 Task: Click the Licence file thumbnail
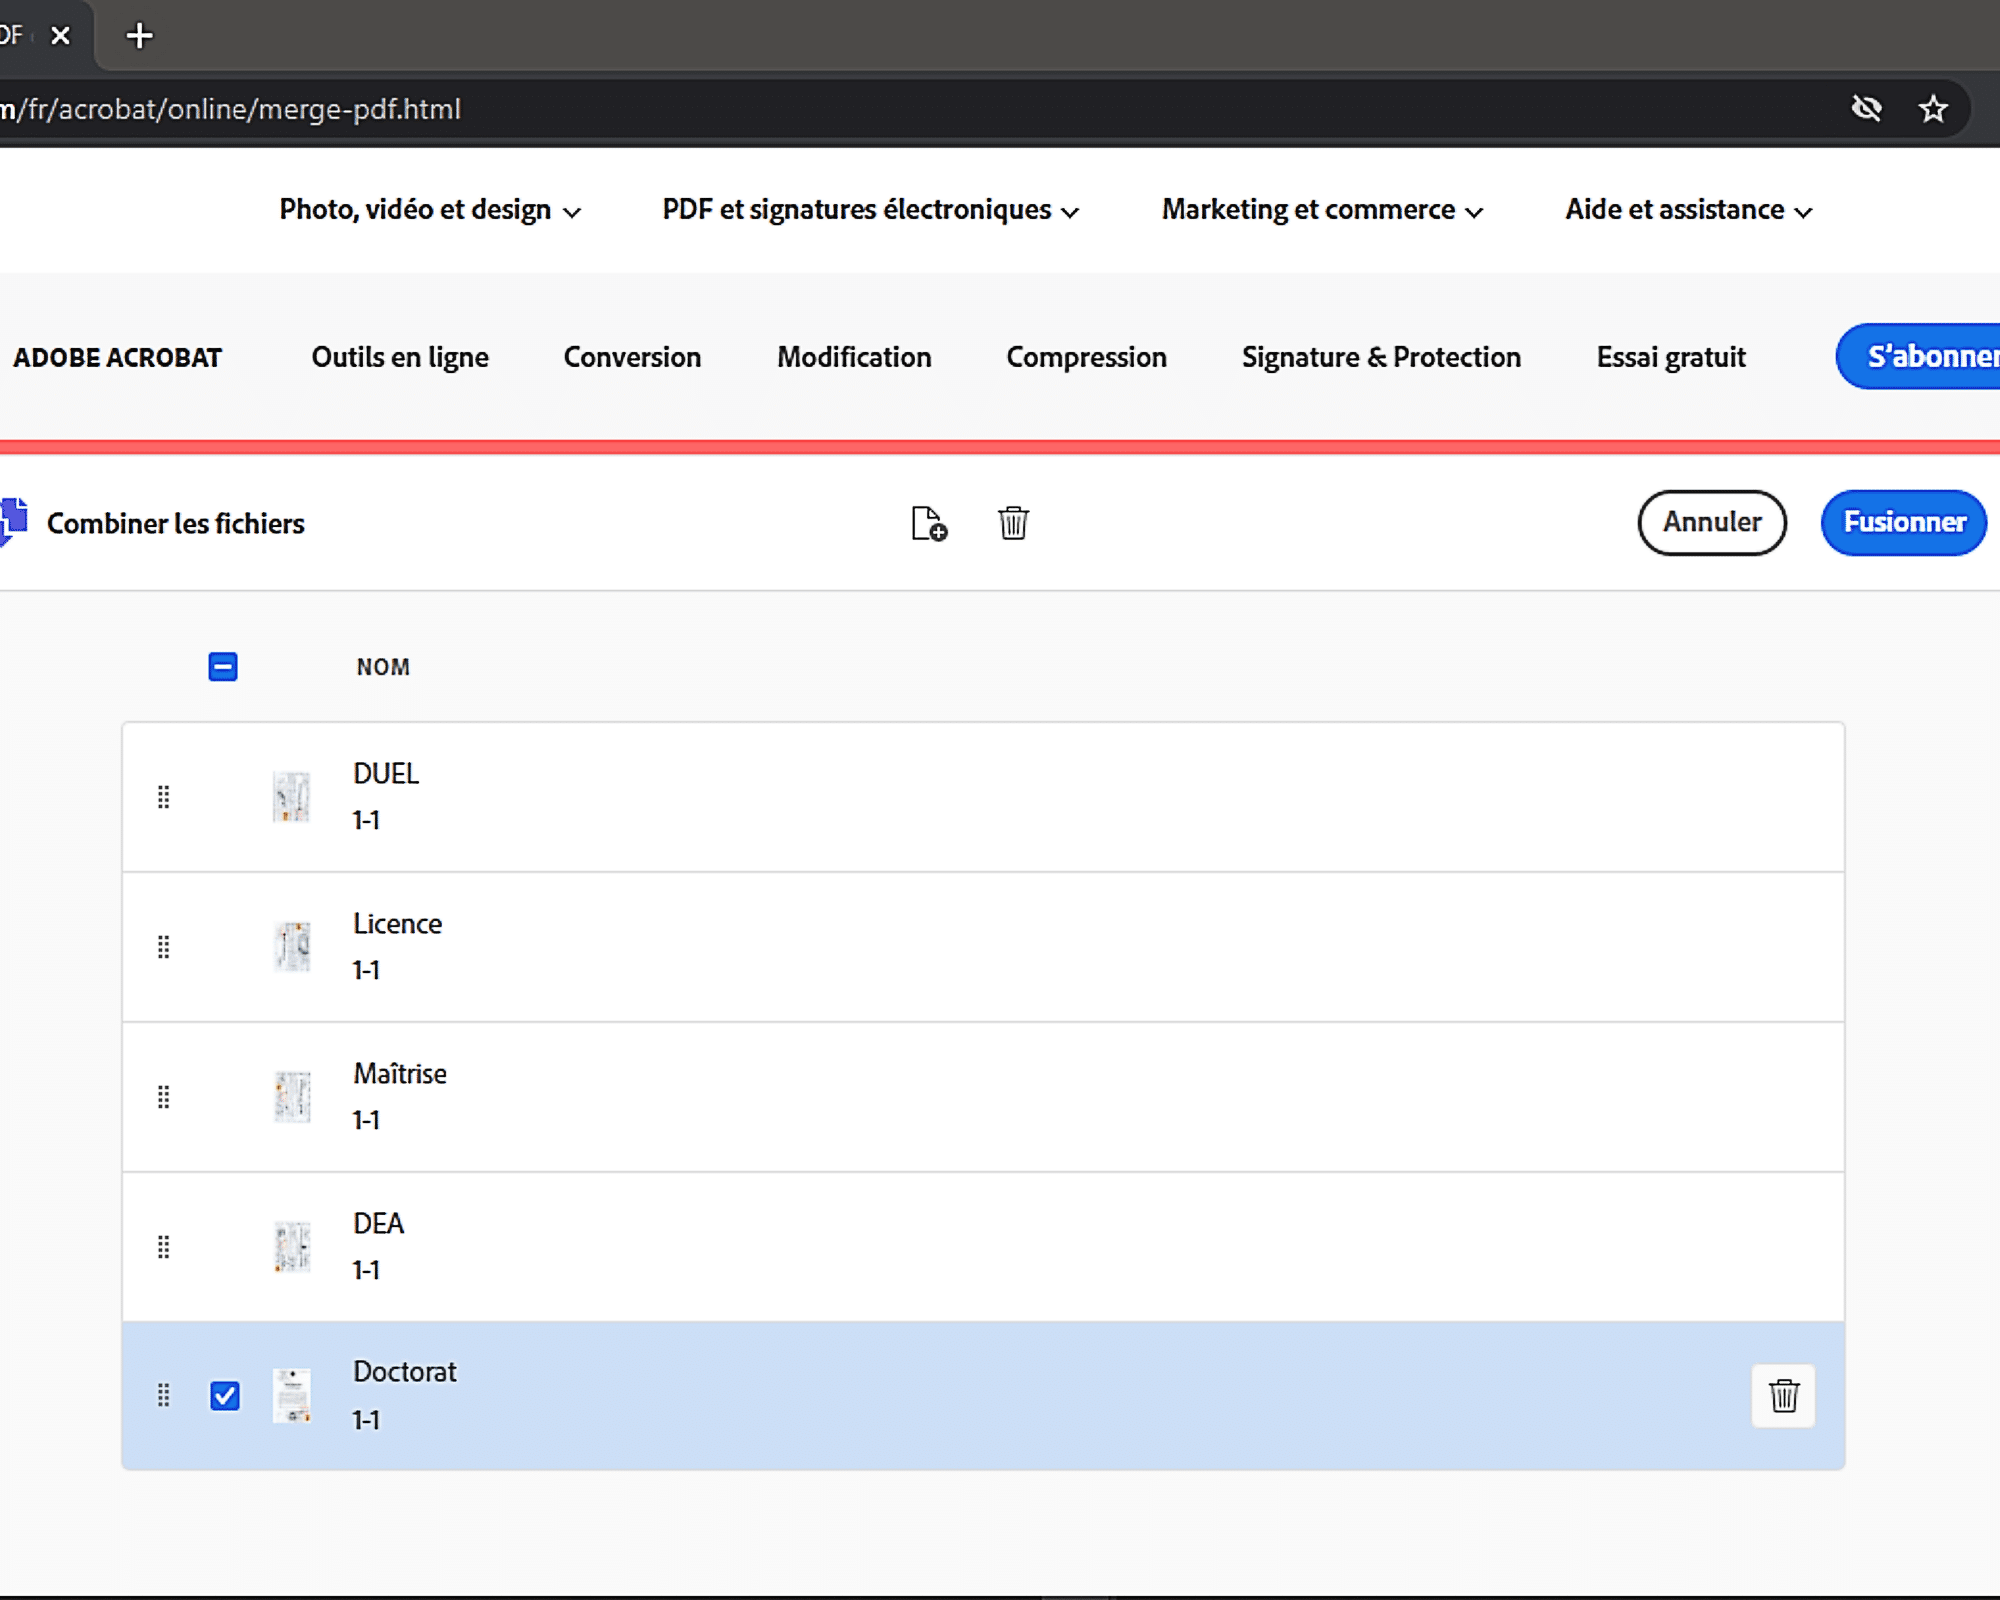(x=292, y=947)
